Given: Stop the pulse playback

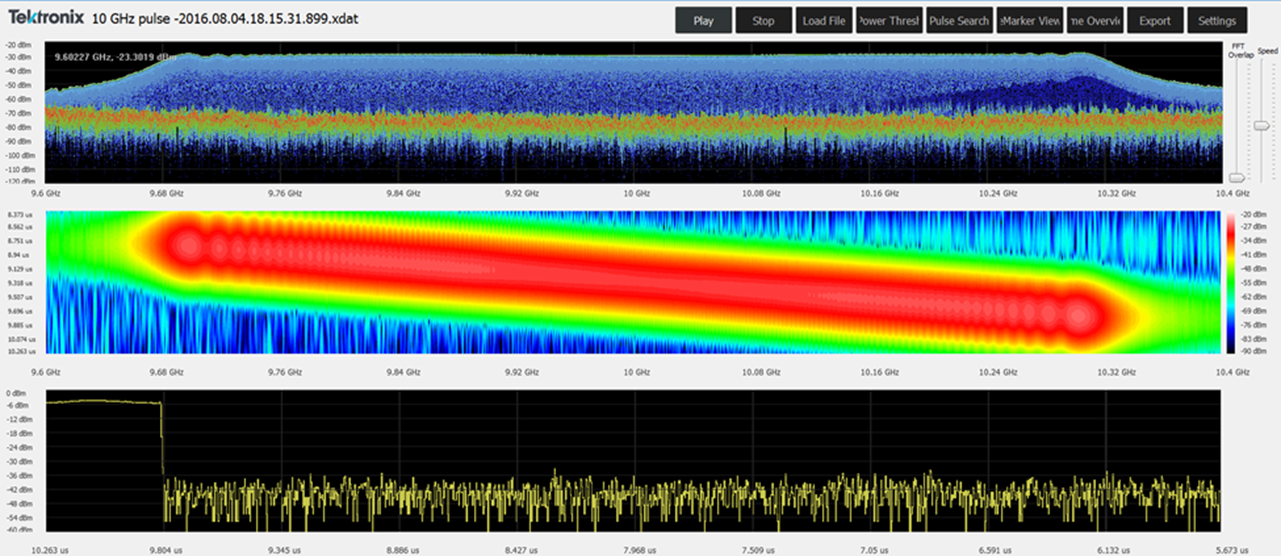Looking at the screenshot, I should (x=763, y=20).
